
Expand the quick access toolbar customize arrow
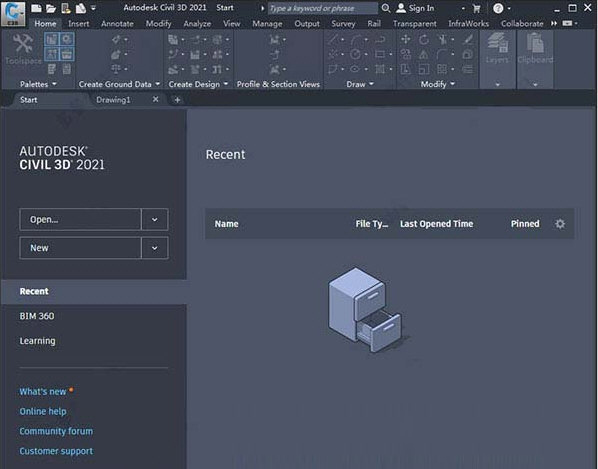point(93,8)
